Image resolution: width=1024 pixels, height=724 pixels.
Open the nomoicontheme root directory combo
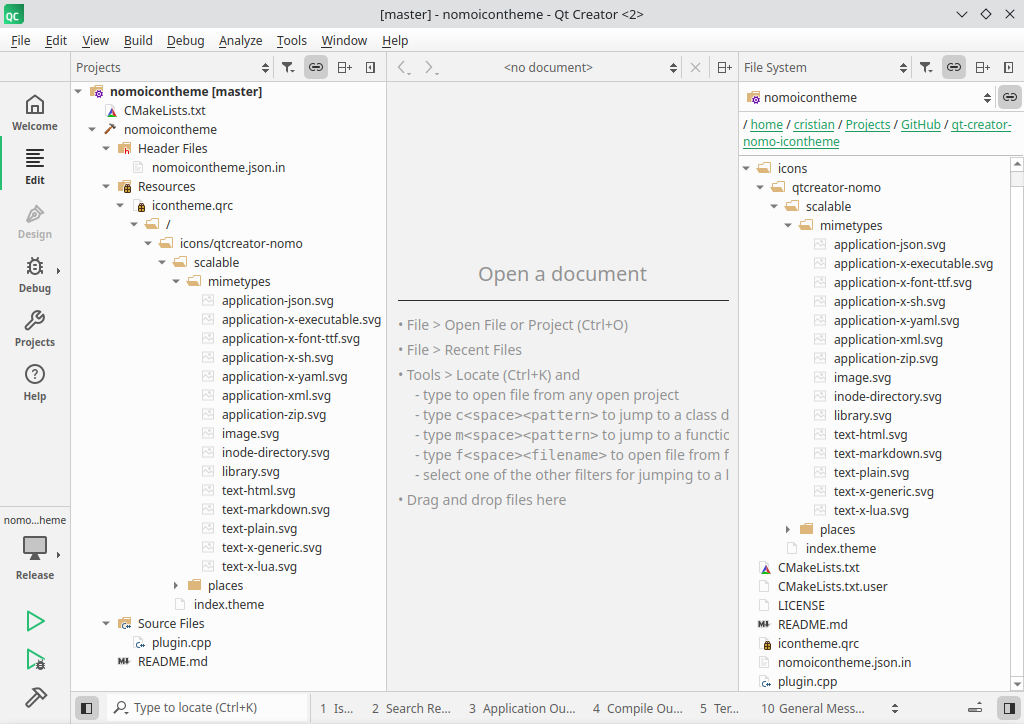click(x=869, y=97)
